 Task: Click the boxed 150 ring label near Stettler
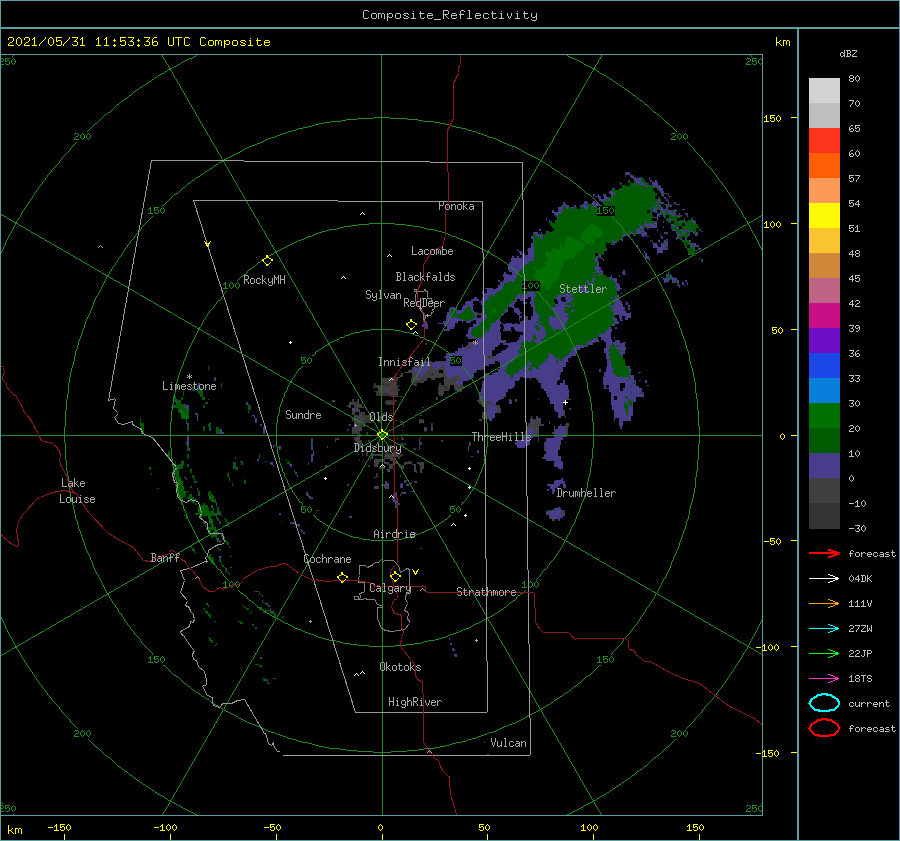pyautogui.click(x=605, y=211)
